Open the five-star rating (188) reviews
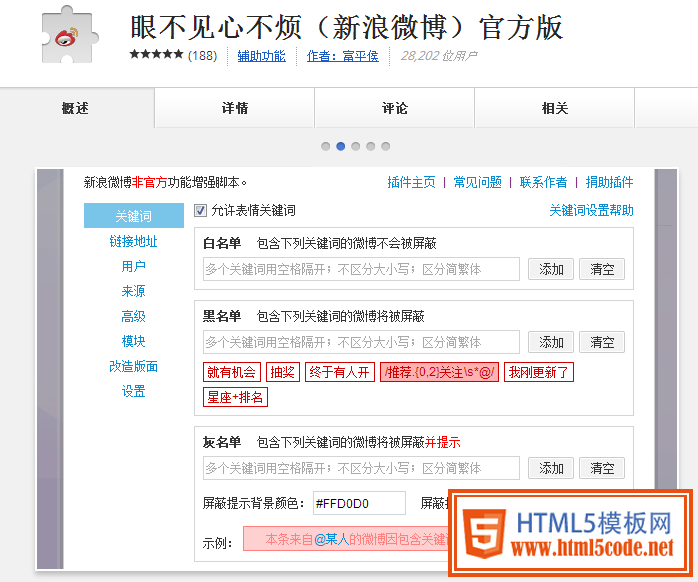This screenshot has height=582, width=698. pos(173,55)
